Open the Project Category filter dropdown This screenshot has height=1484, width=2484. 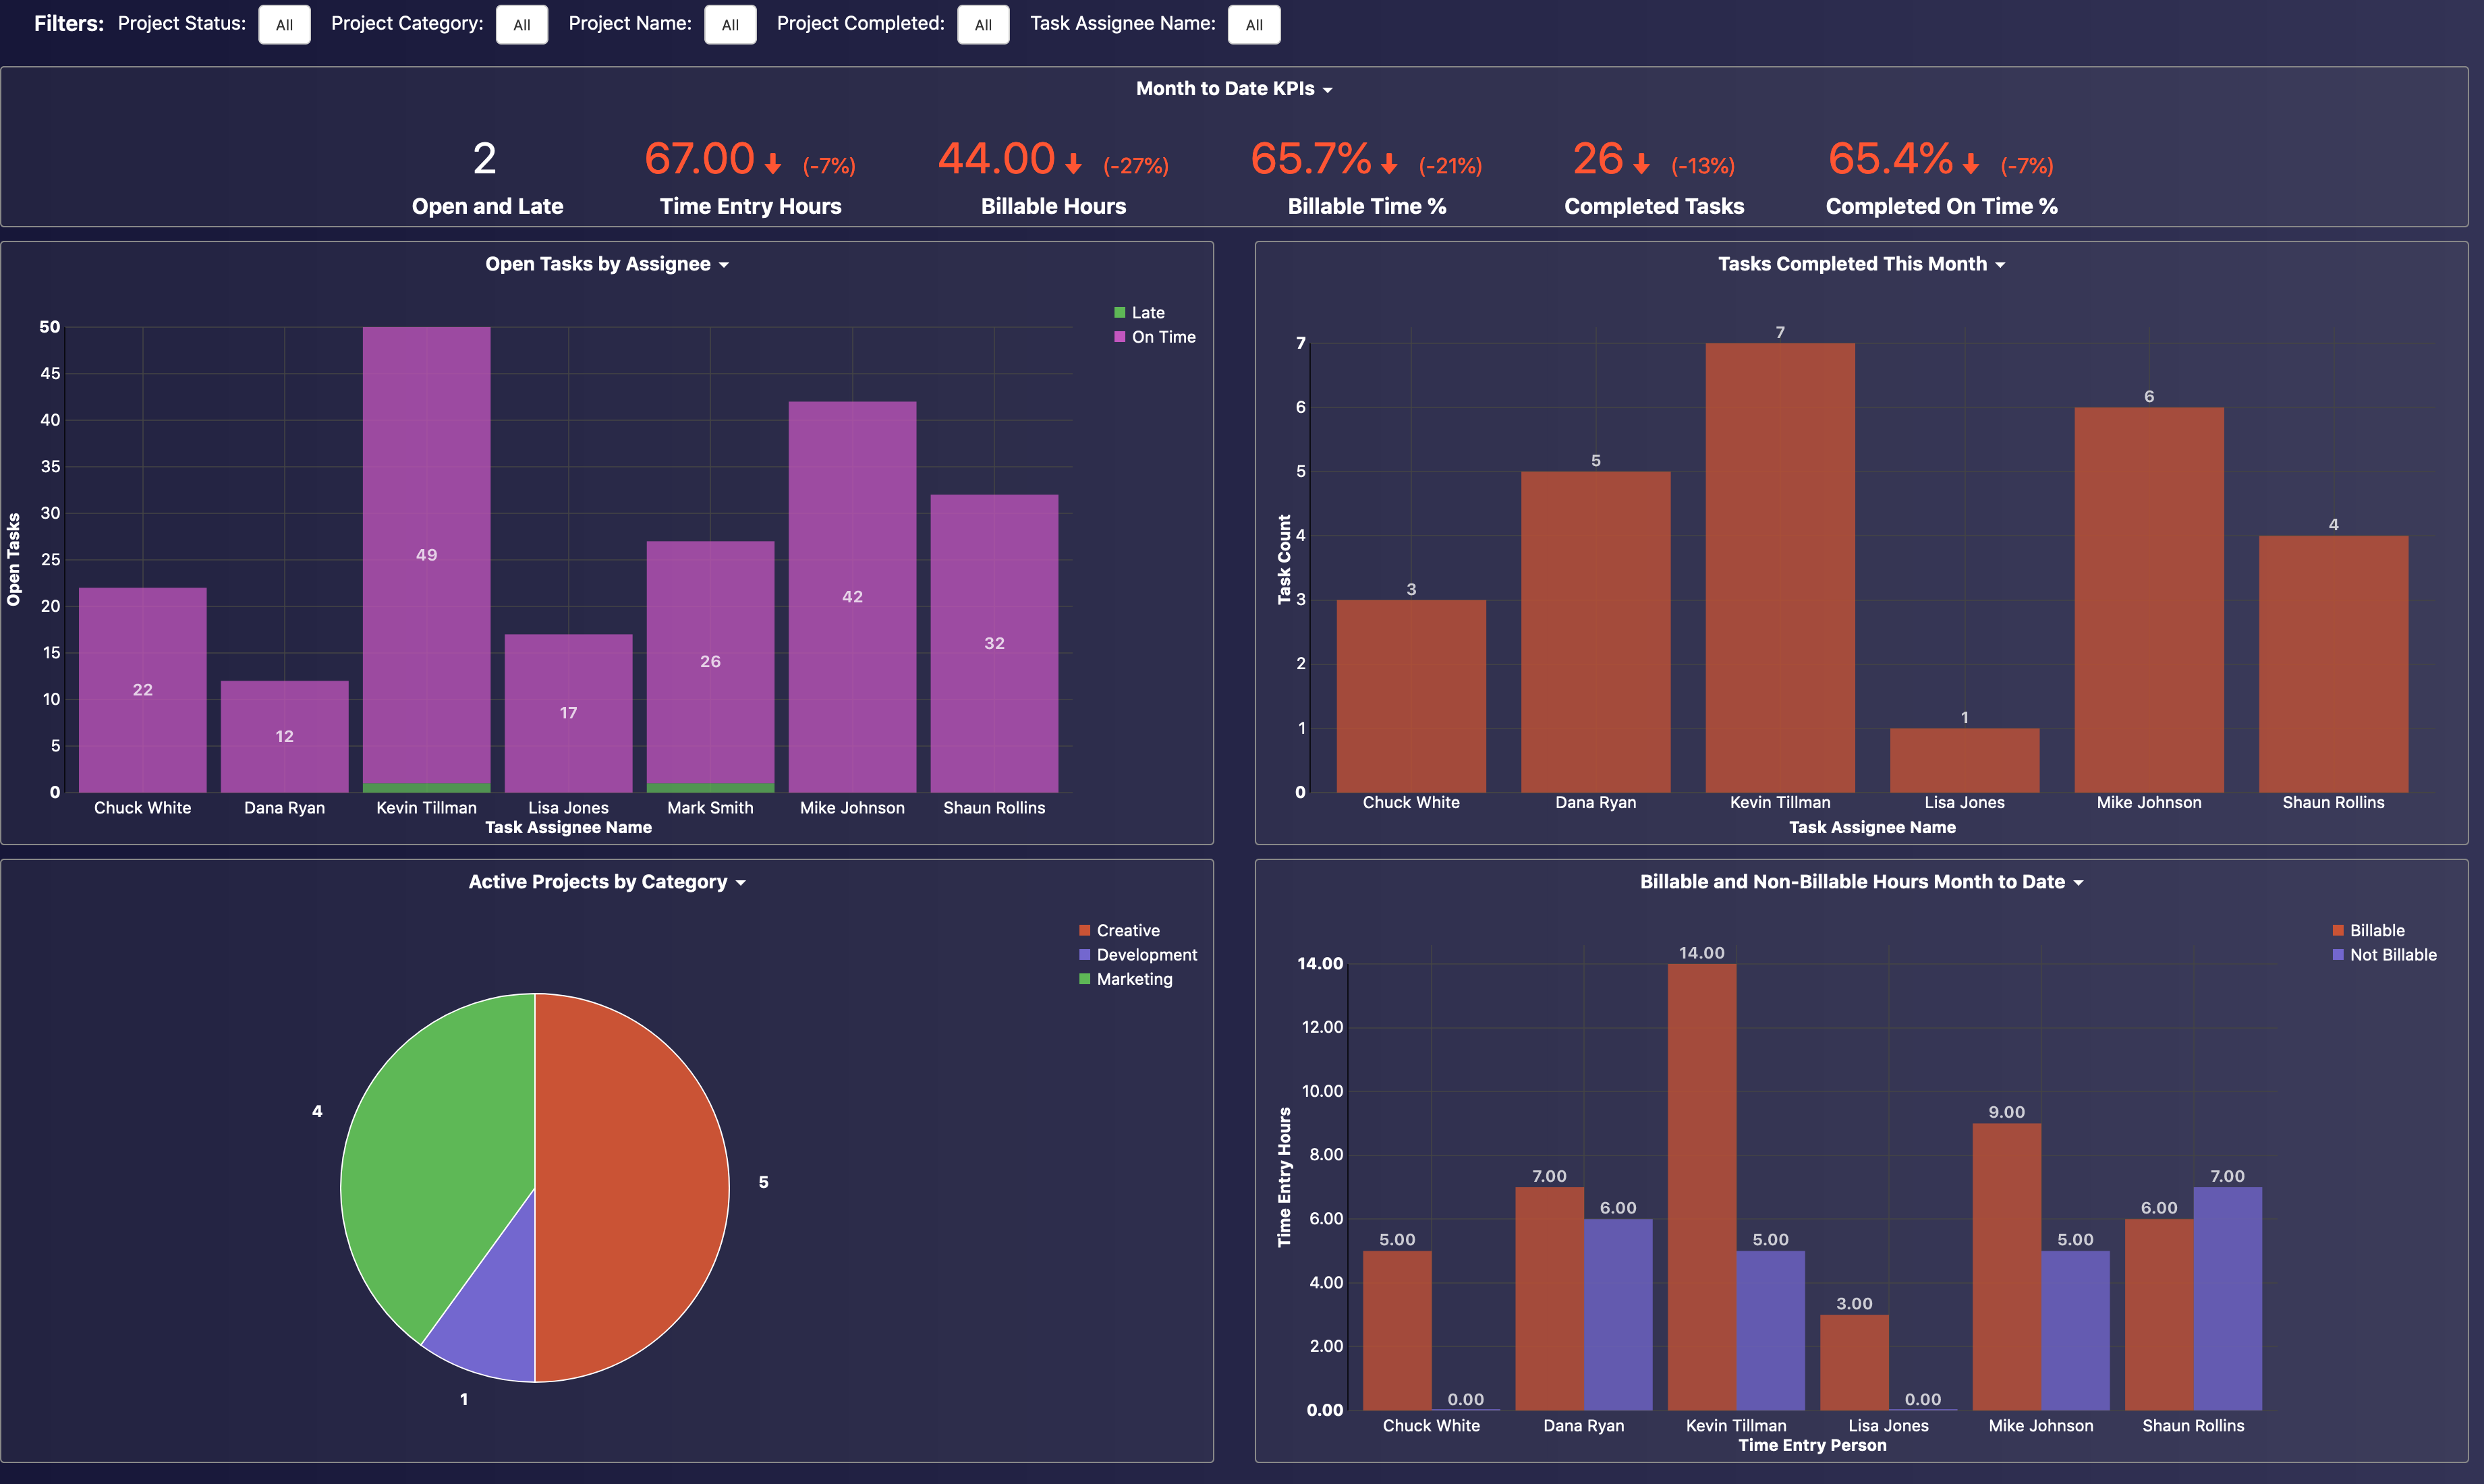pyautogui.click(x=522, y=25)
